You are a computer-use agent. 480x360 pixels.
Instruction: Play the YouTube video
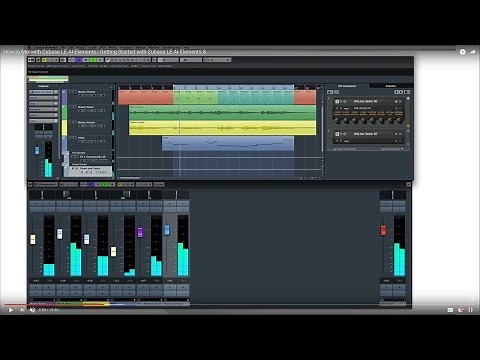coord(11,310)
